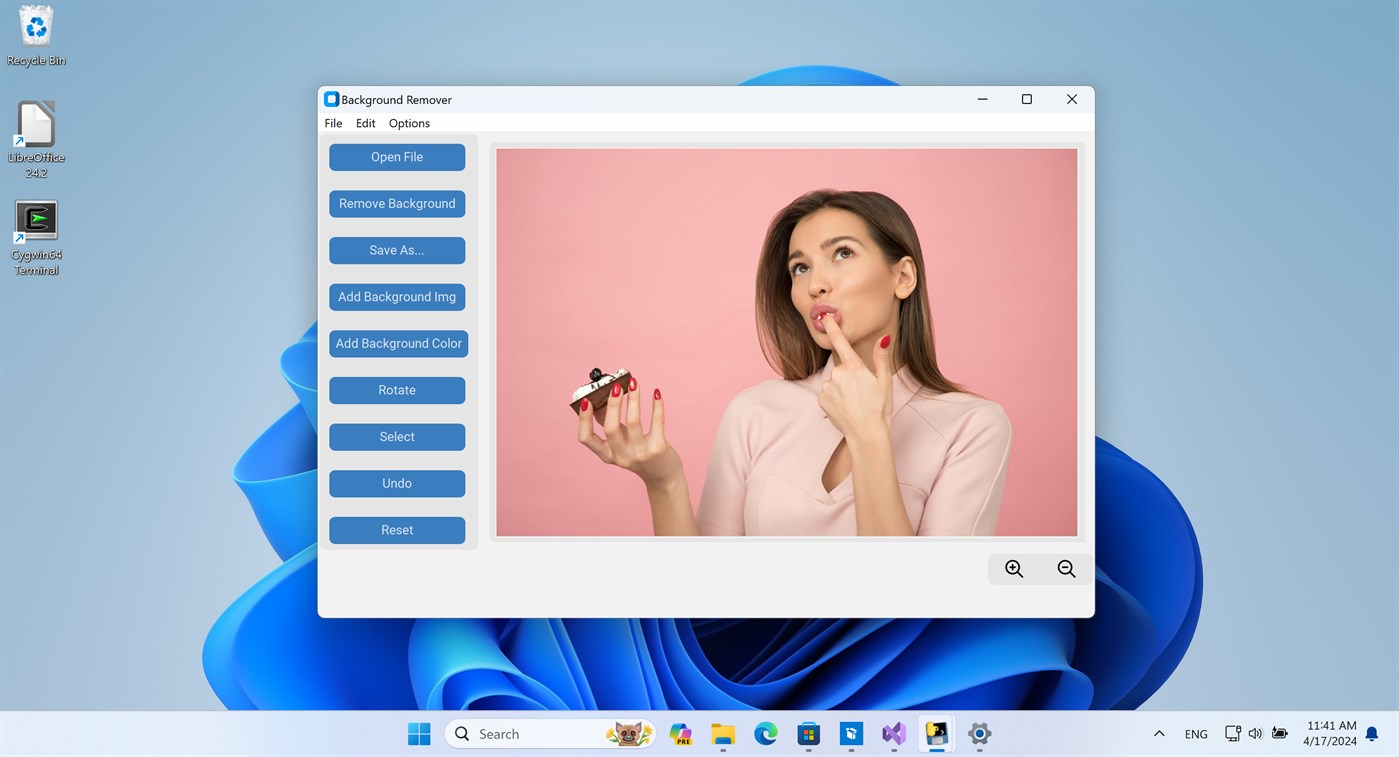Screen dimensions: 1399x757
Task: Click the Remove Background button
Action: 397,203
